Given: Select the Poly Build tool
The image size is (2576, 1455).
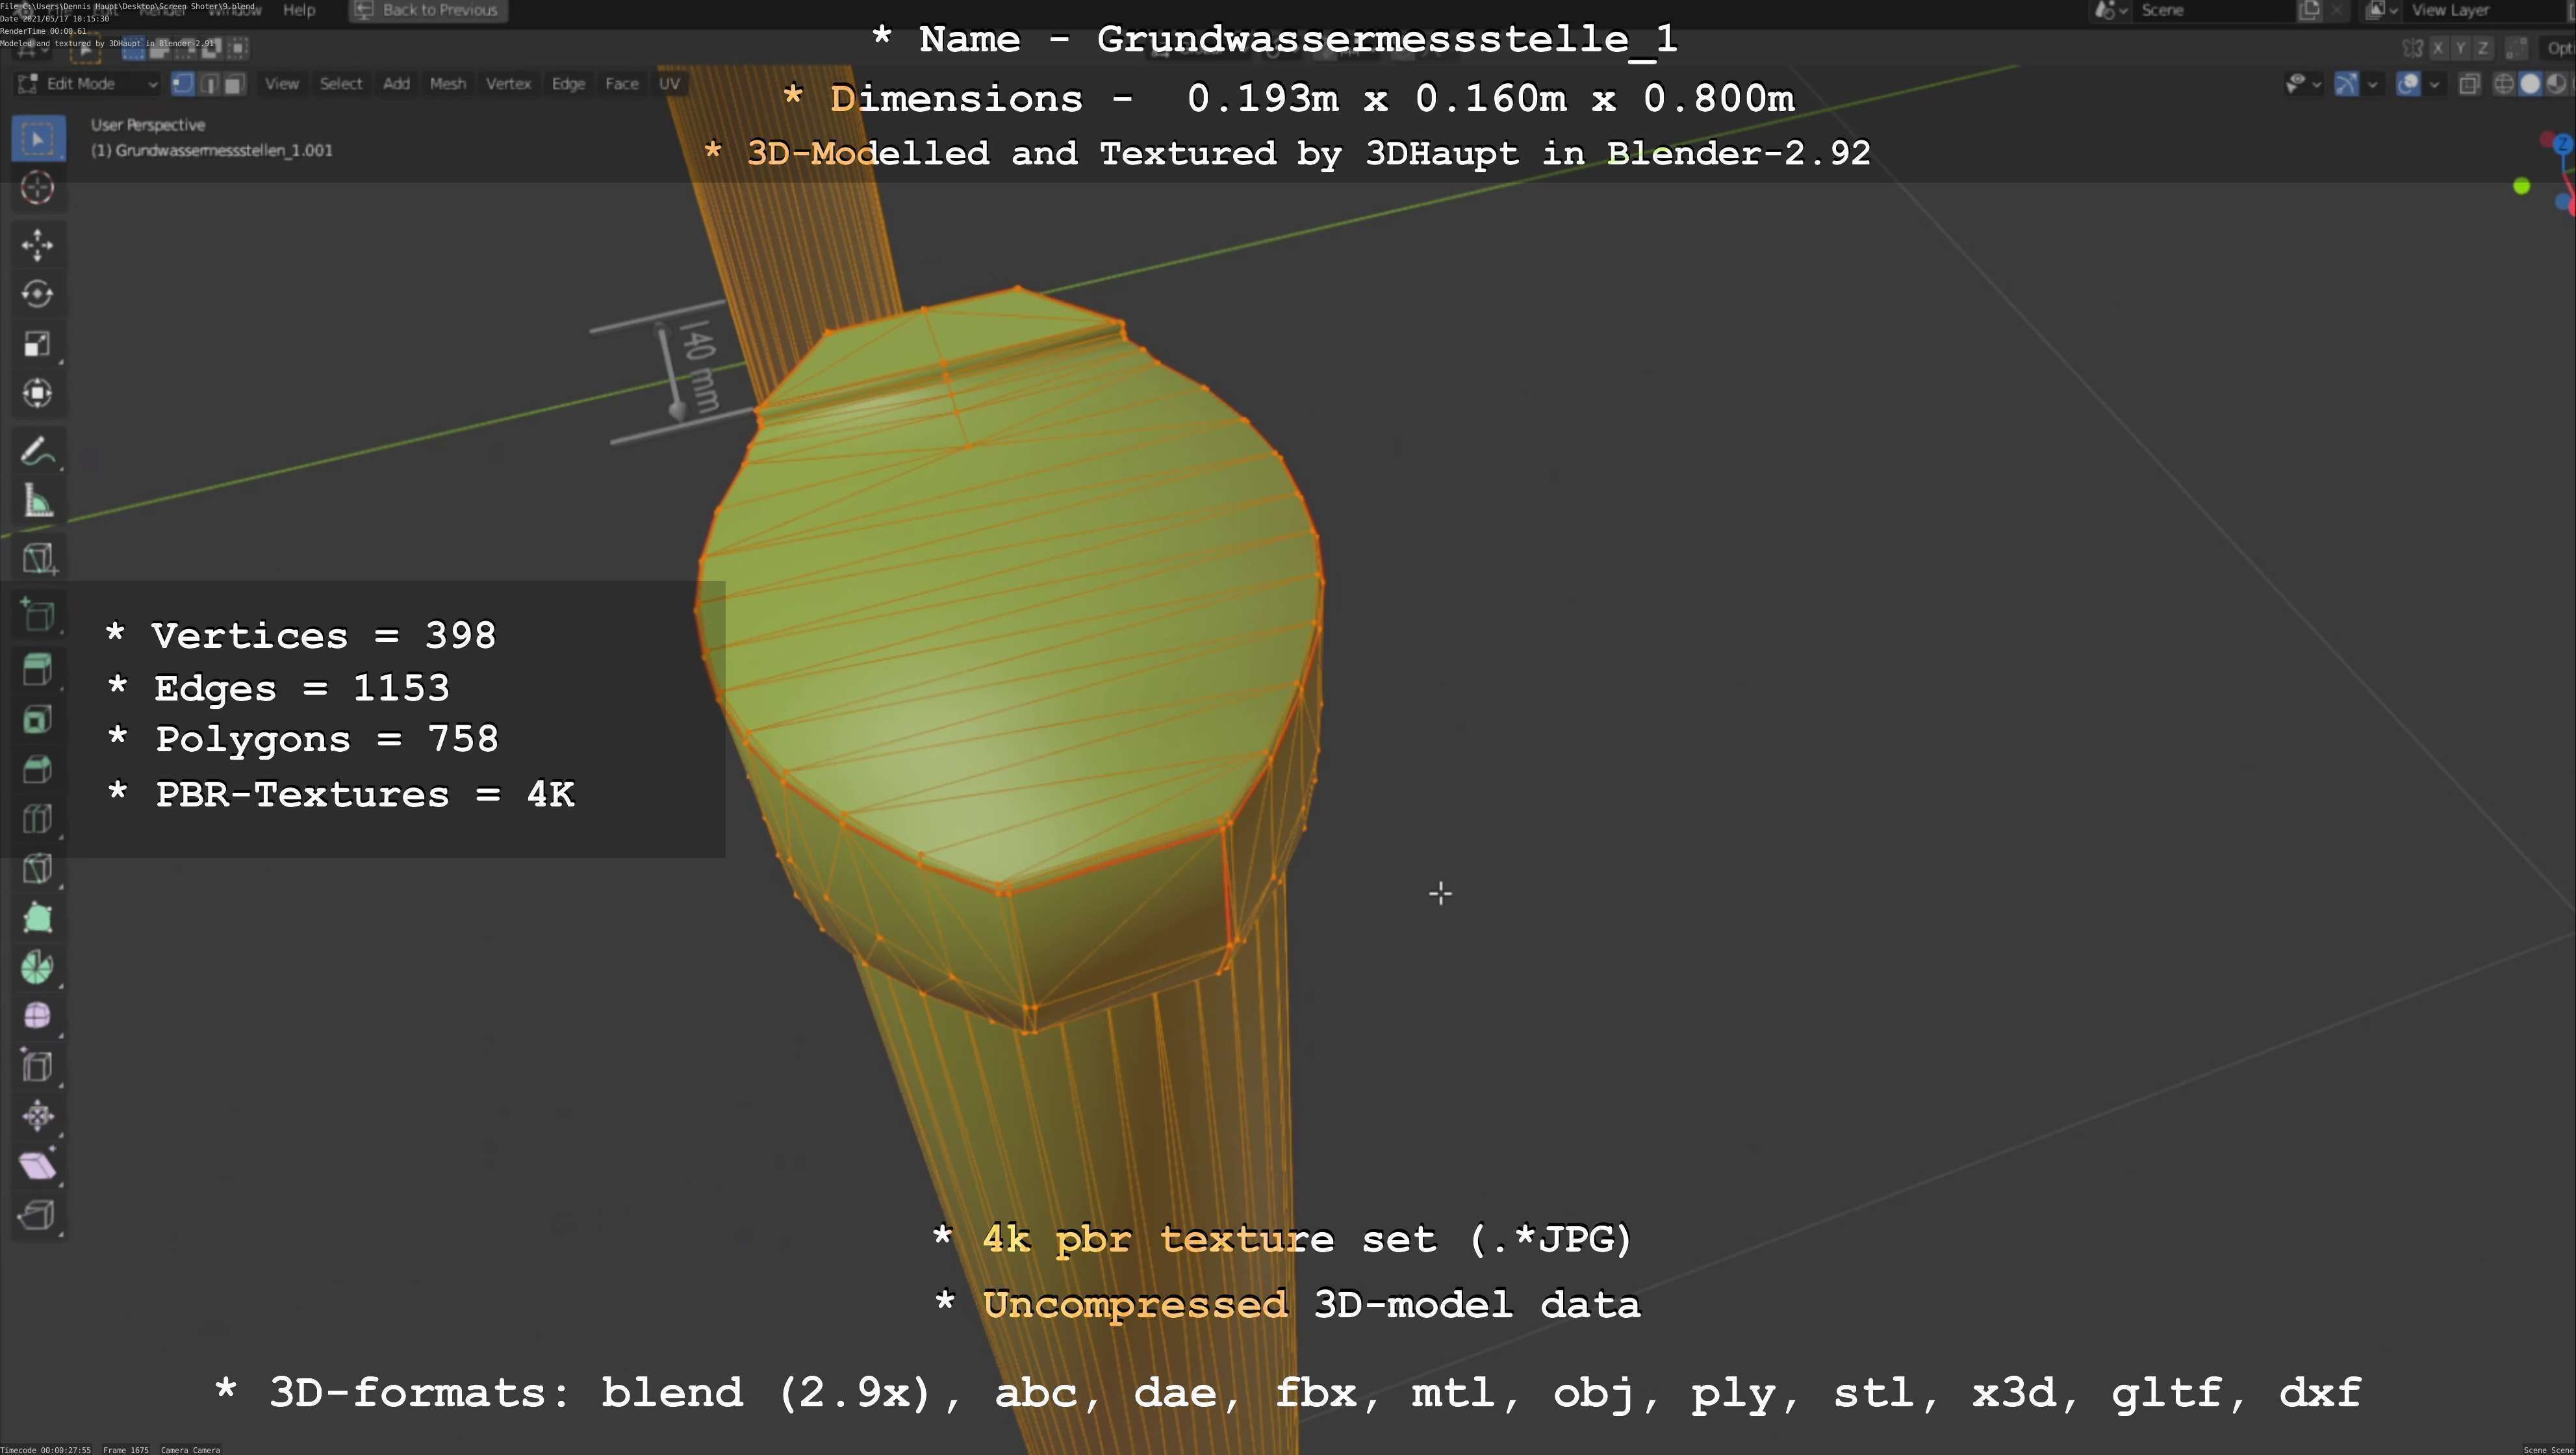Looking at the screenshot, I should pyautogui.click(x=38, y=918).
